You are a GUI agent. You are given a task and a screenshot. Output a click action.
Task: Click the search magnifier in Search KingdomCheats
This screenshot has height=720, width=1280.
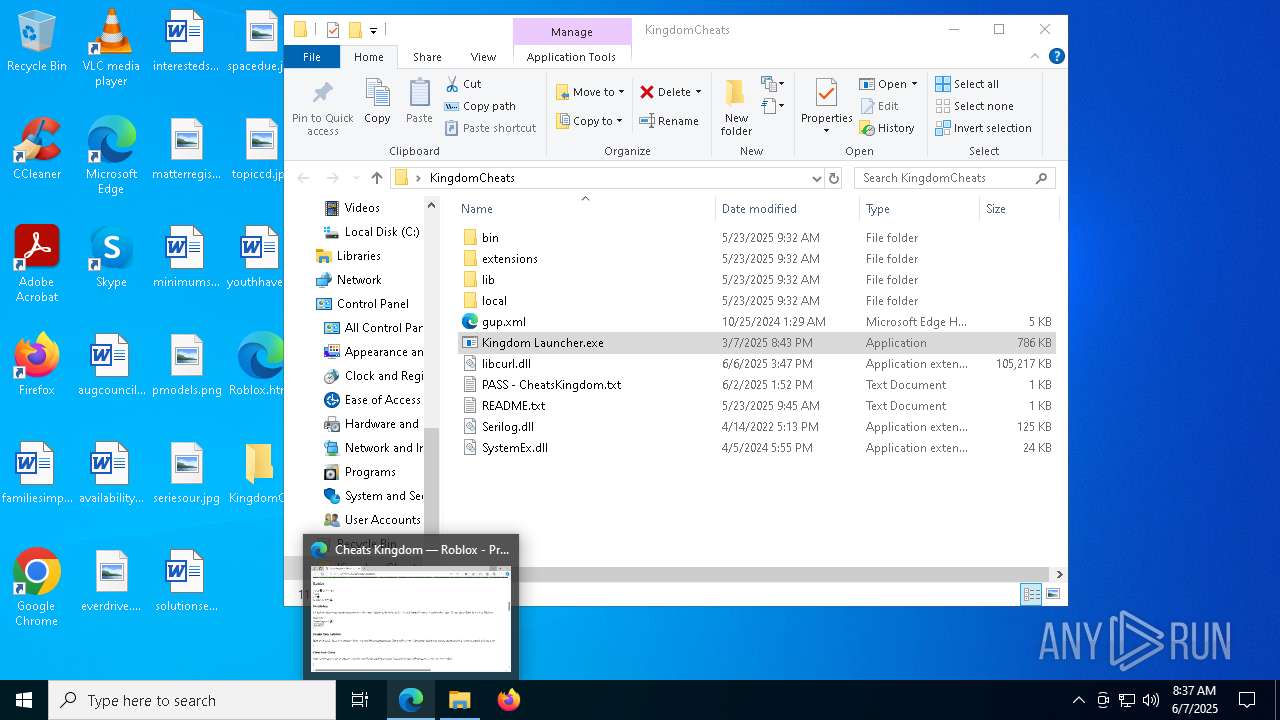[1041, 178]
